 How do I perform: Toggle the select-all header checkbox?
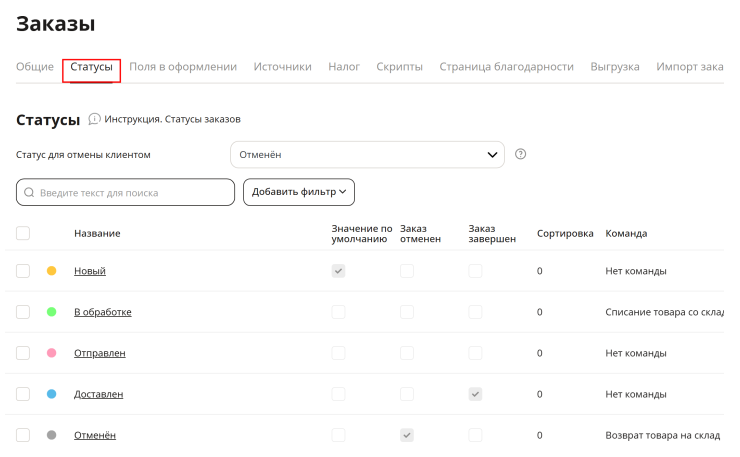point(23,233)
